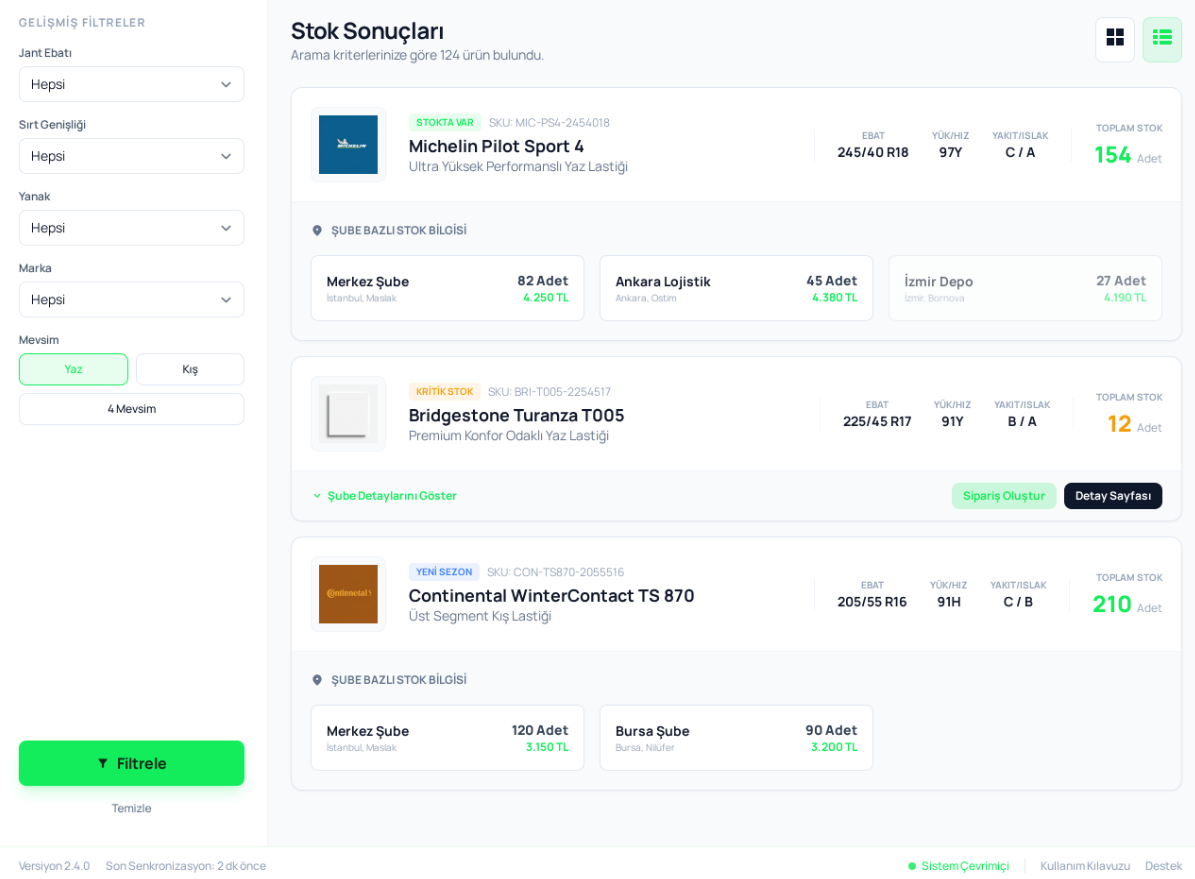Image resolution: width=1195 pixels, height=879 pixels.
Task: Select the Yaz season filter
Action: click(73, 369)
